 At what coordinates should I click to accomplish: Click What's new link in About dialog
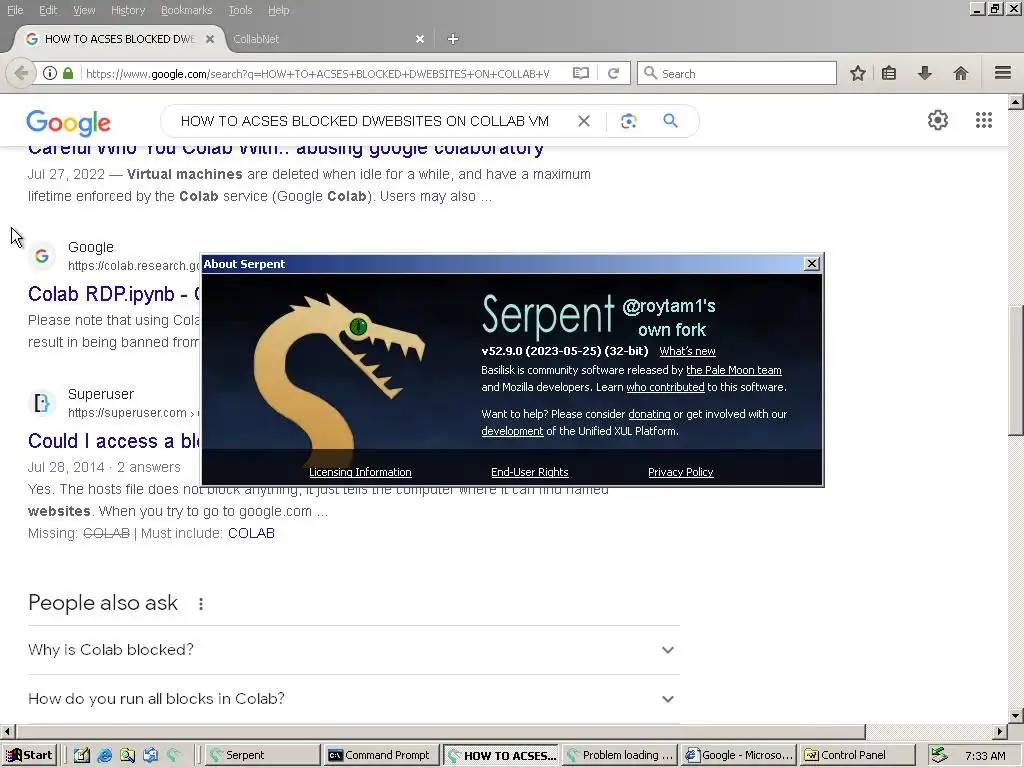pyautogui.click(x=687, y=351)
